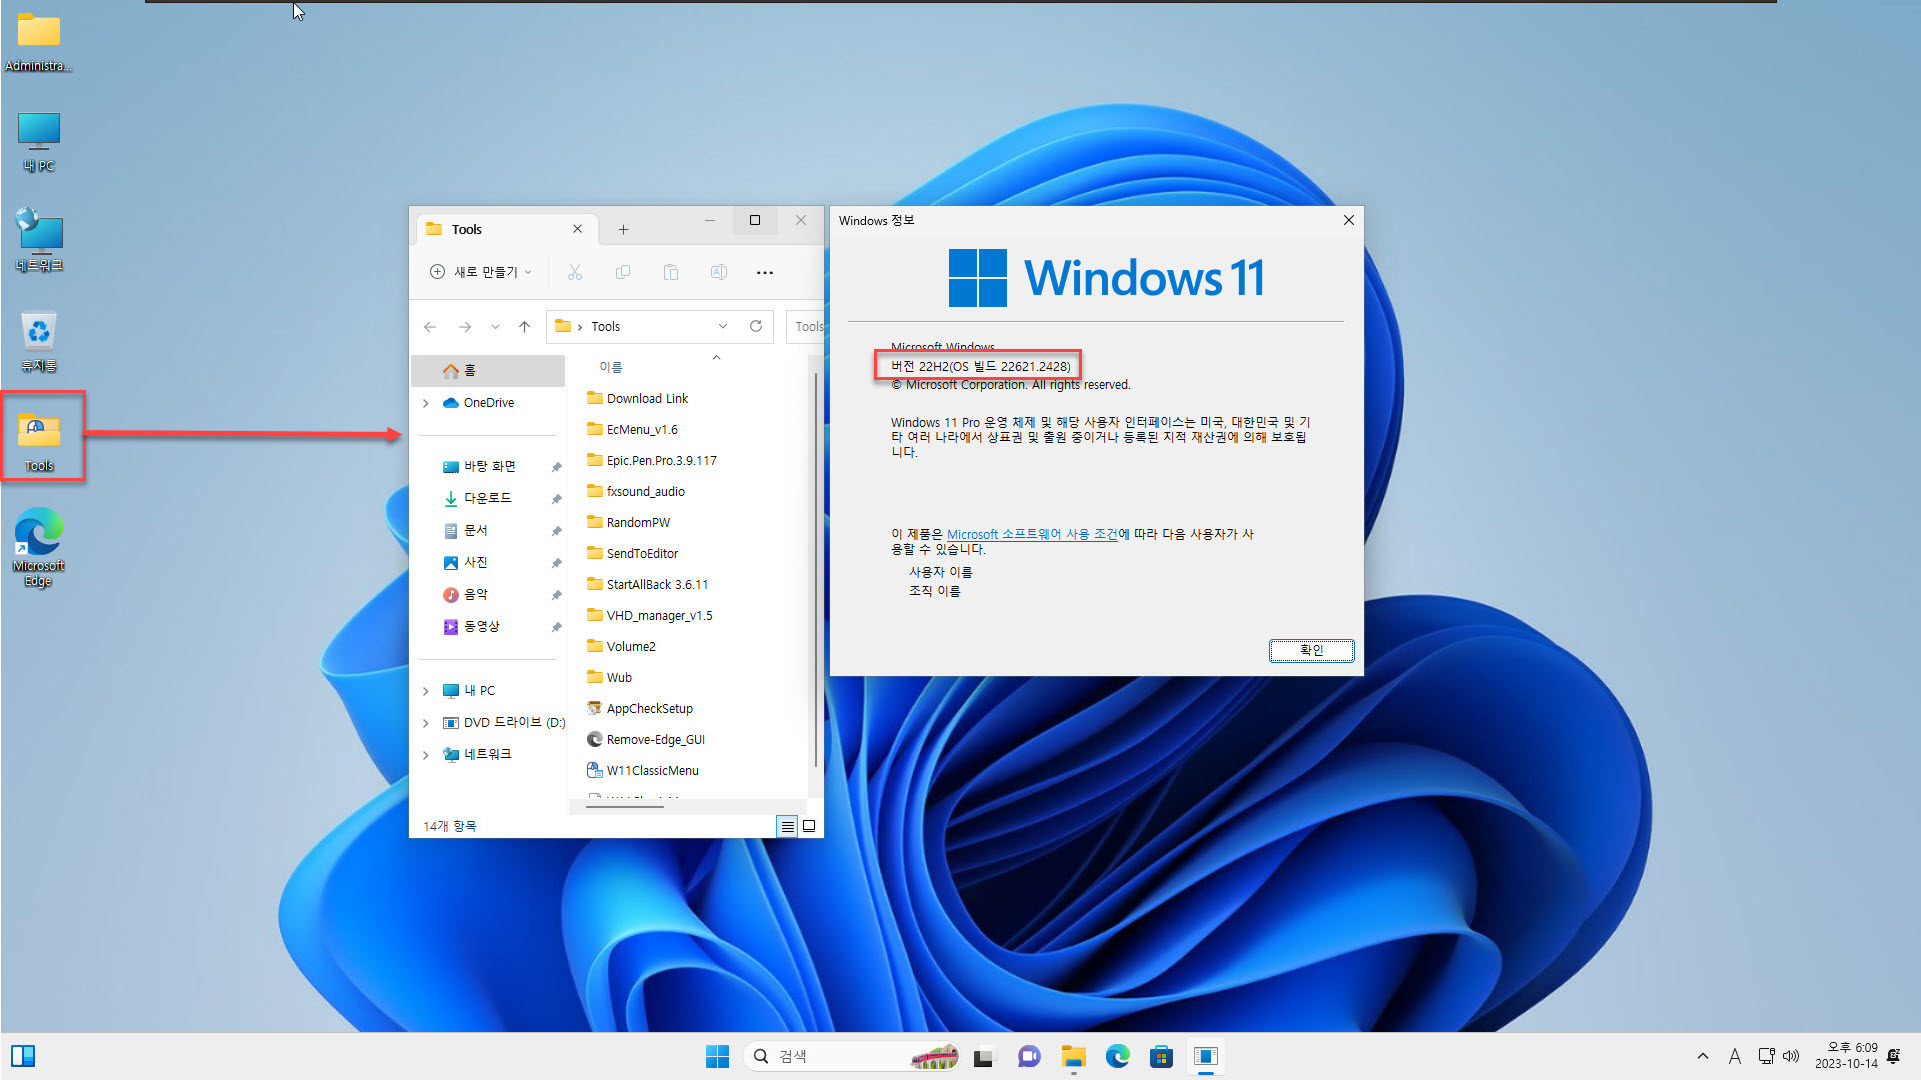Click the Paste icon in Explorer toolbar
Image resolution: width=1921 pixels, height=1080 pixels.
click(670, 272)
